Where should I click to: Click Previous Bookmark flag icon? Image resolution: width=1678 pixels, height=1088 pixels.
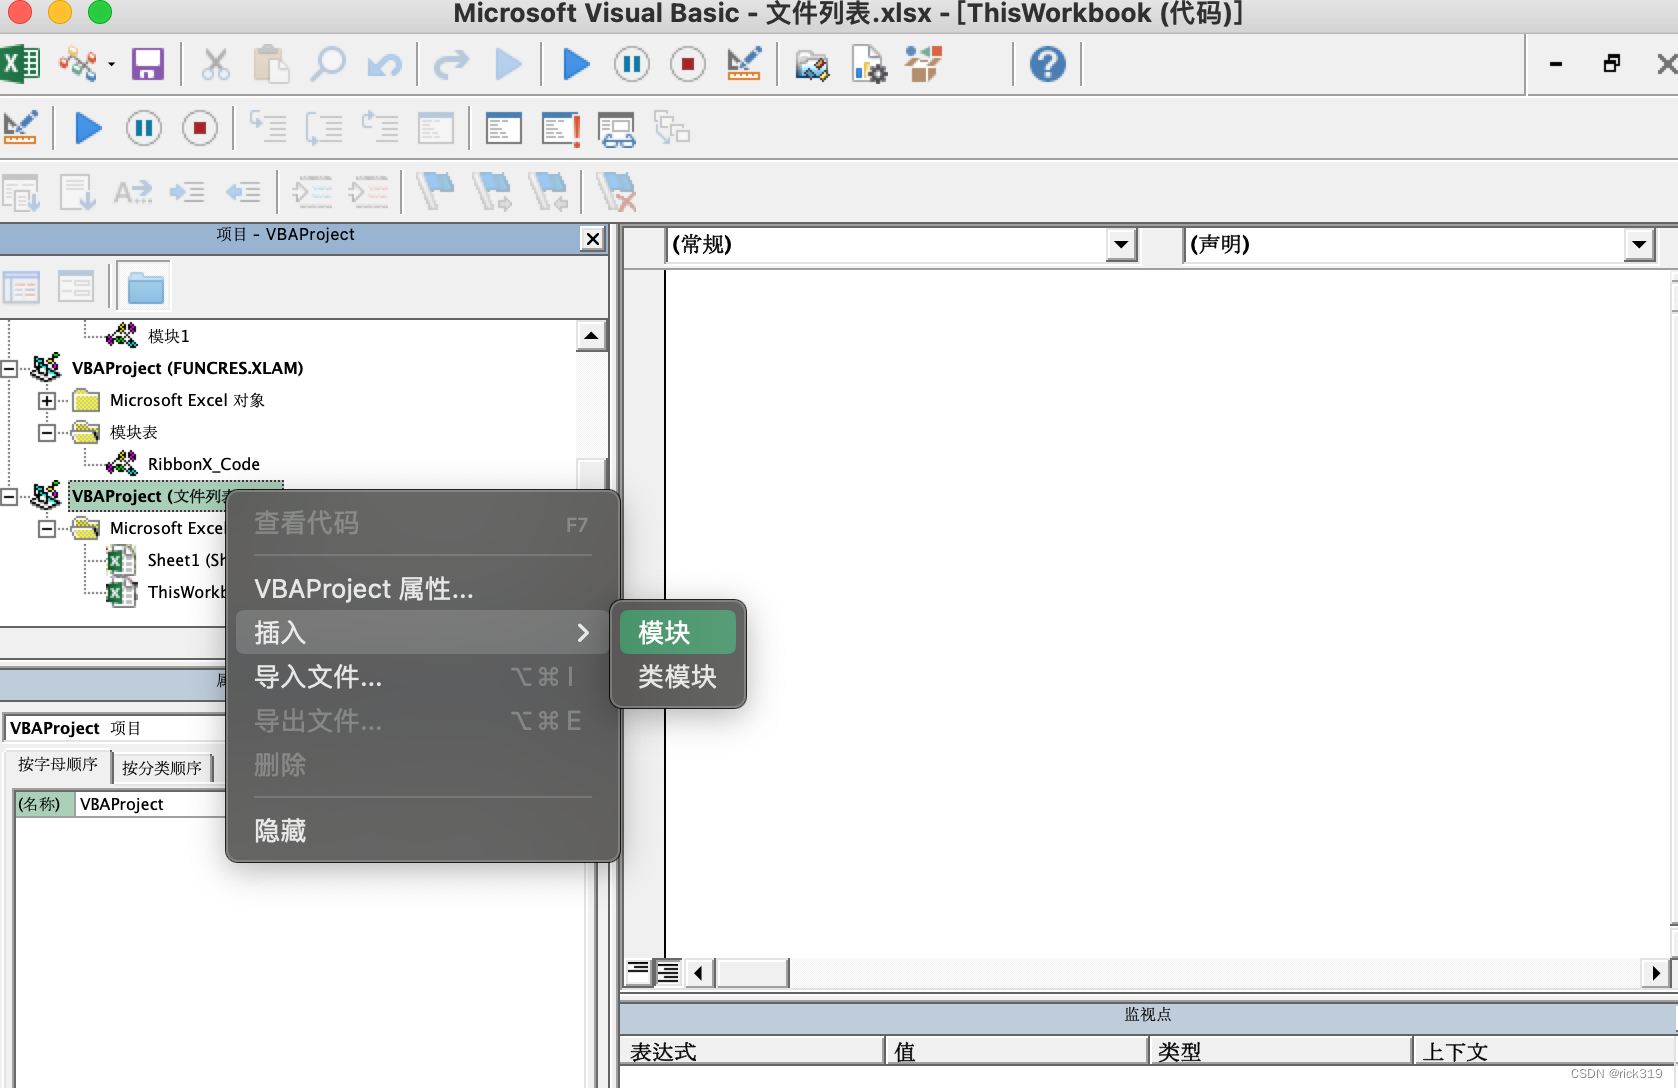[549, 190]
